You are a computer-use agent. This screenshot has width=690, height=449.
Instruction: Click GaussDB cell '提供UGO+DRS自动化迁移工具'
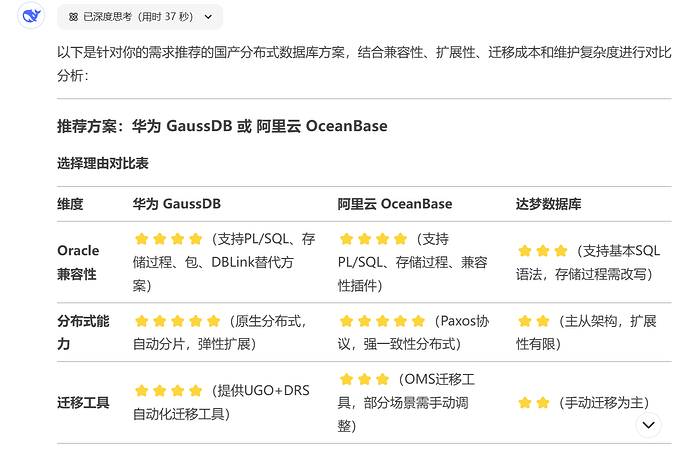(x=221, y=402)
